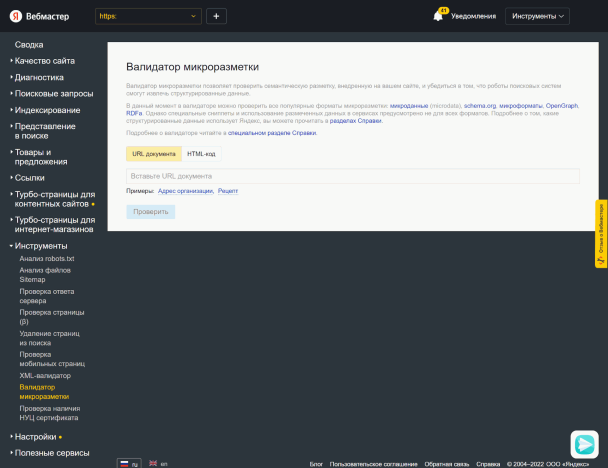Switch language to Russian flag
This screenshot has height=468, width=608.
click(x=129, y=464)
